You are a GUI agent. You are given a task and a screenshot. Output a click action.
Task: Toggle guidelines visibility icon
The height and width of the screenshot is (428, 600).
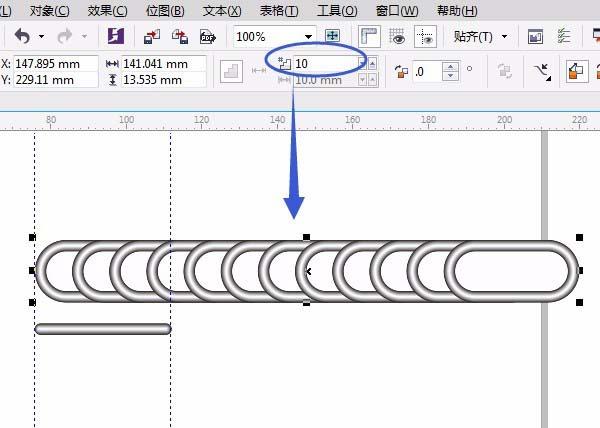coord(424,37)
